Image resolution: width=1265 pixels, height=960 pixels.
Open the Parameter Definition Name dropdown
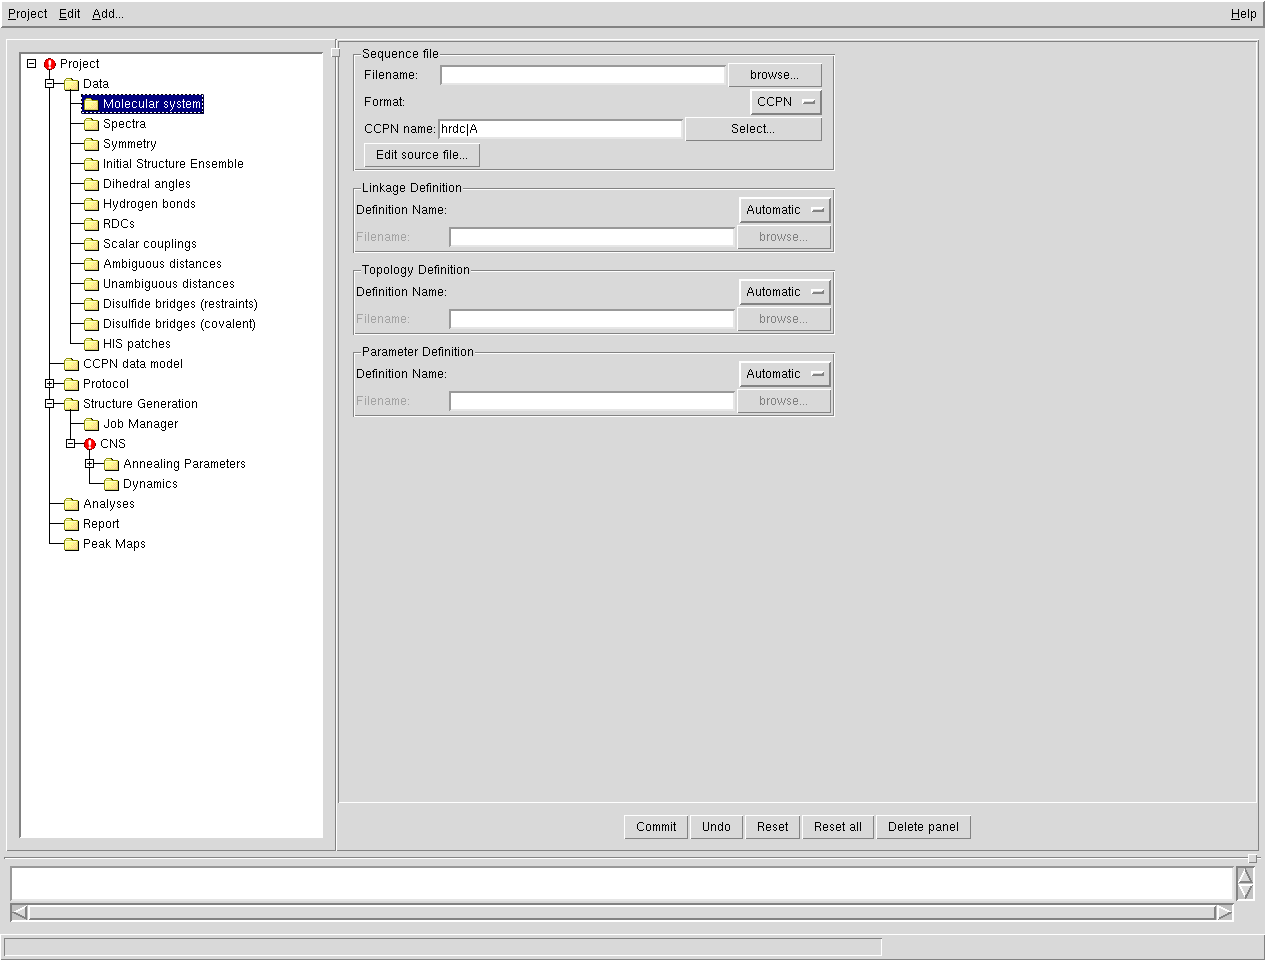click(x=785, y=374)
